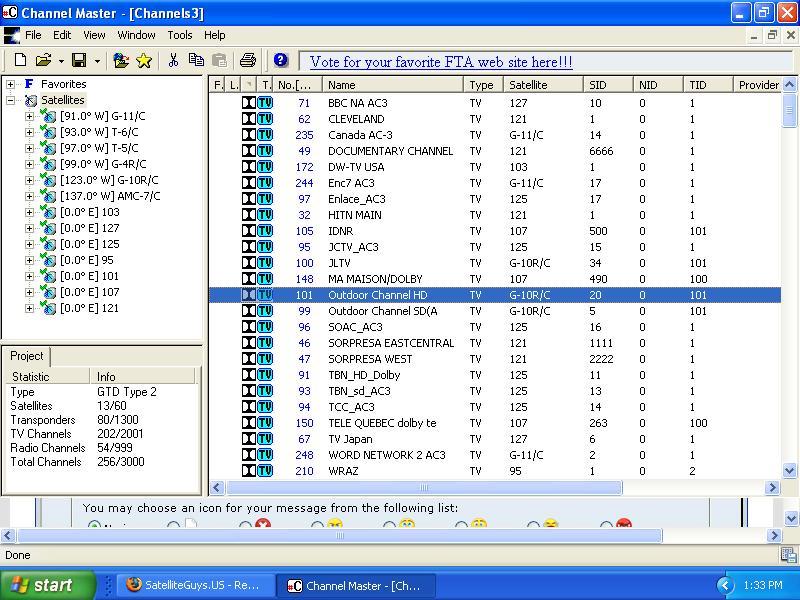Click the Save floppy disk icon
800x600 pixels.
coord(79,60)
